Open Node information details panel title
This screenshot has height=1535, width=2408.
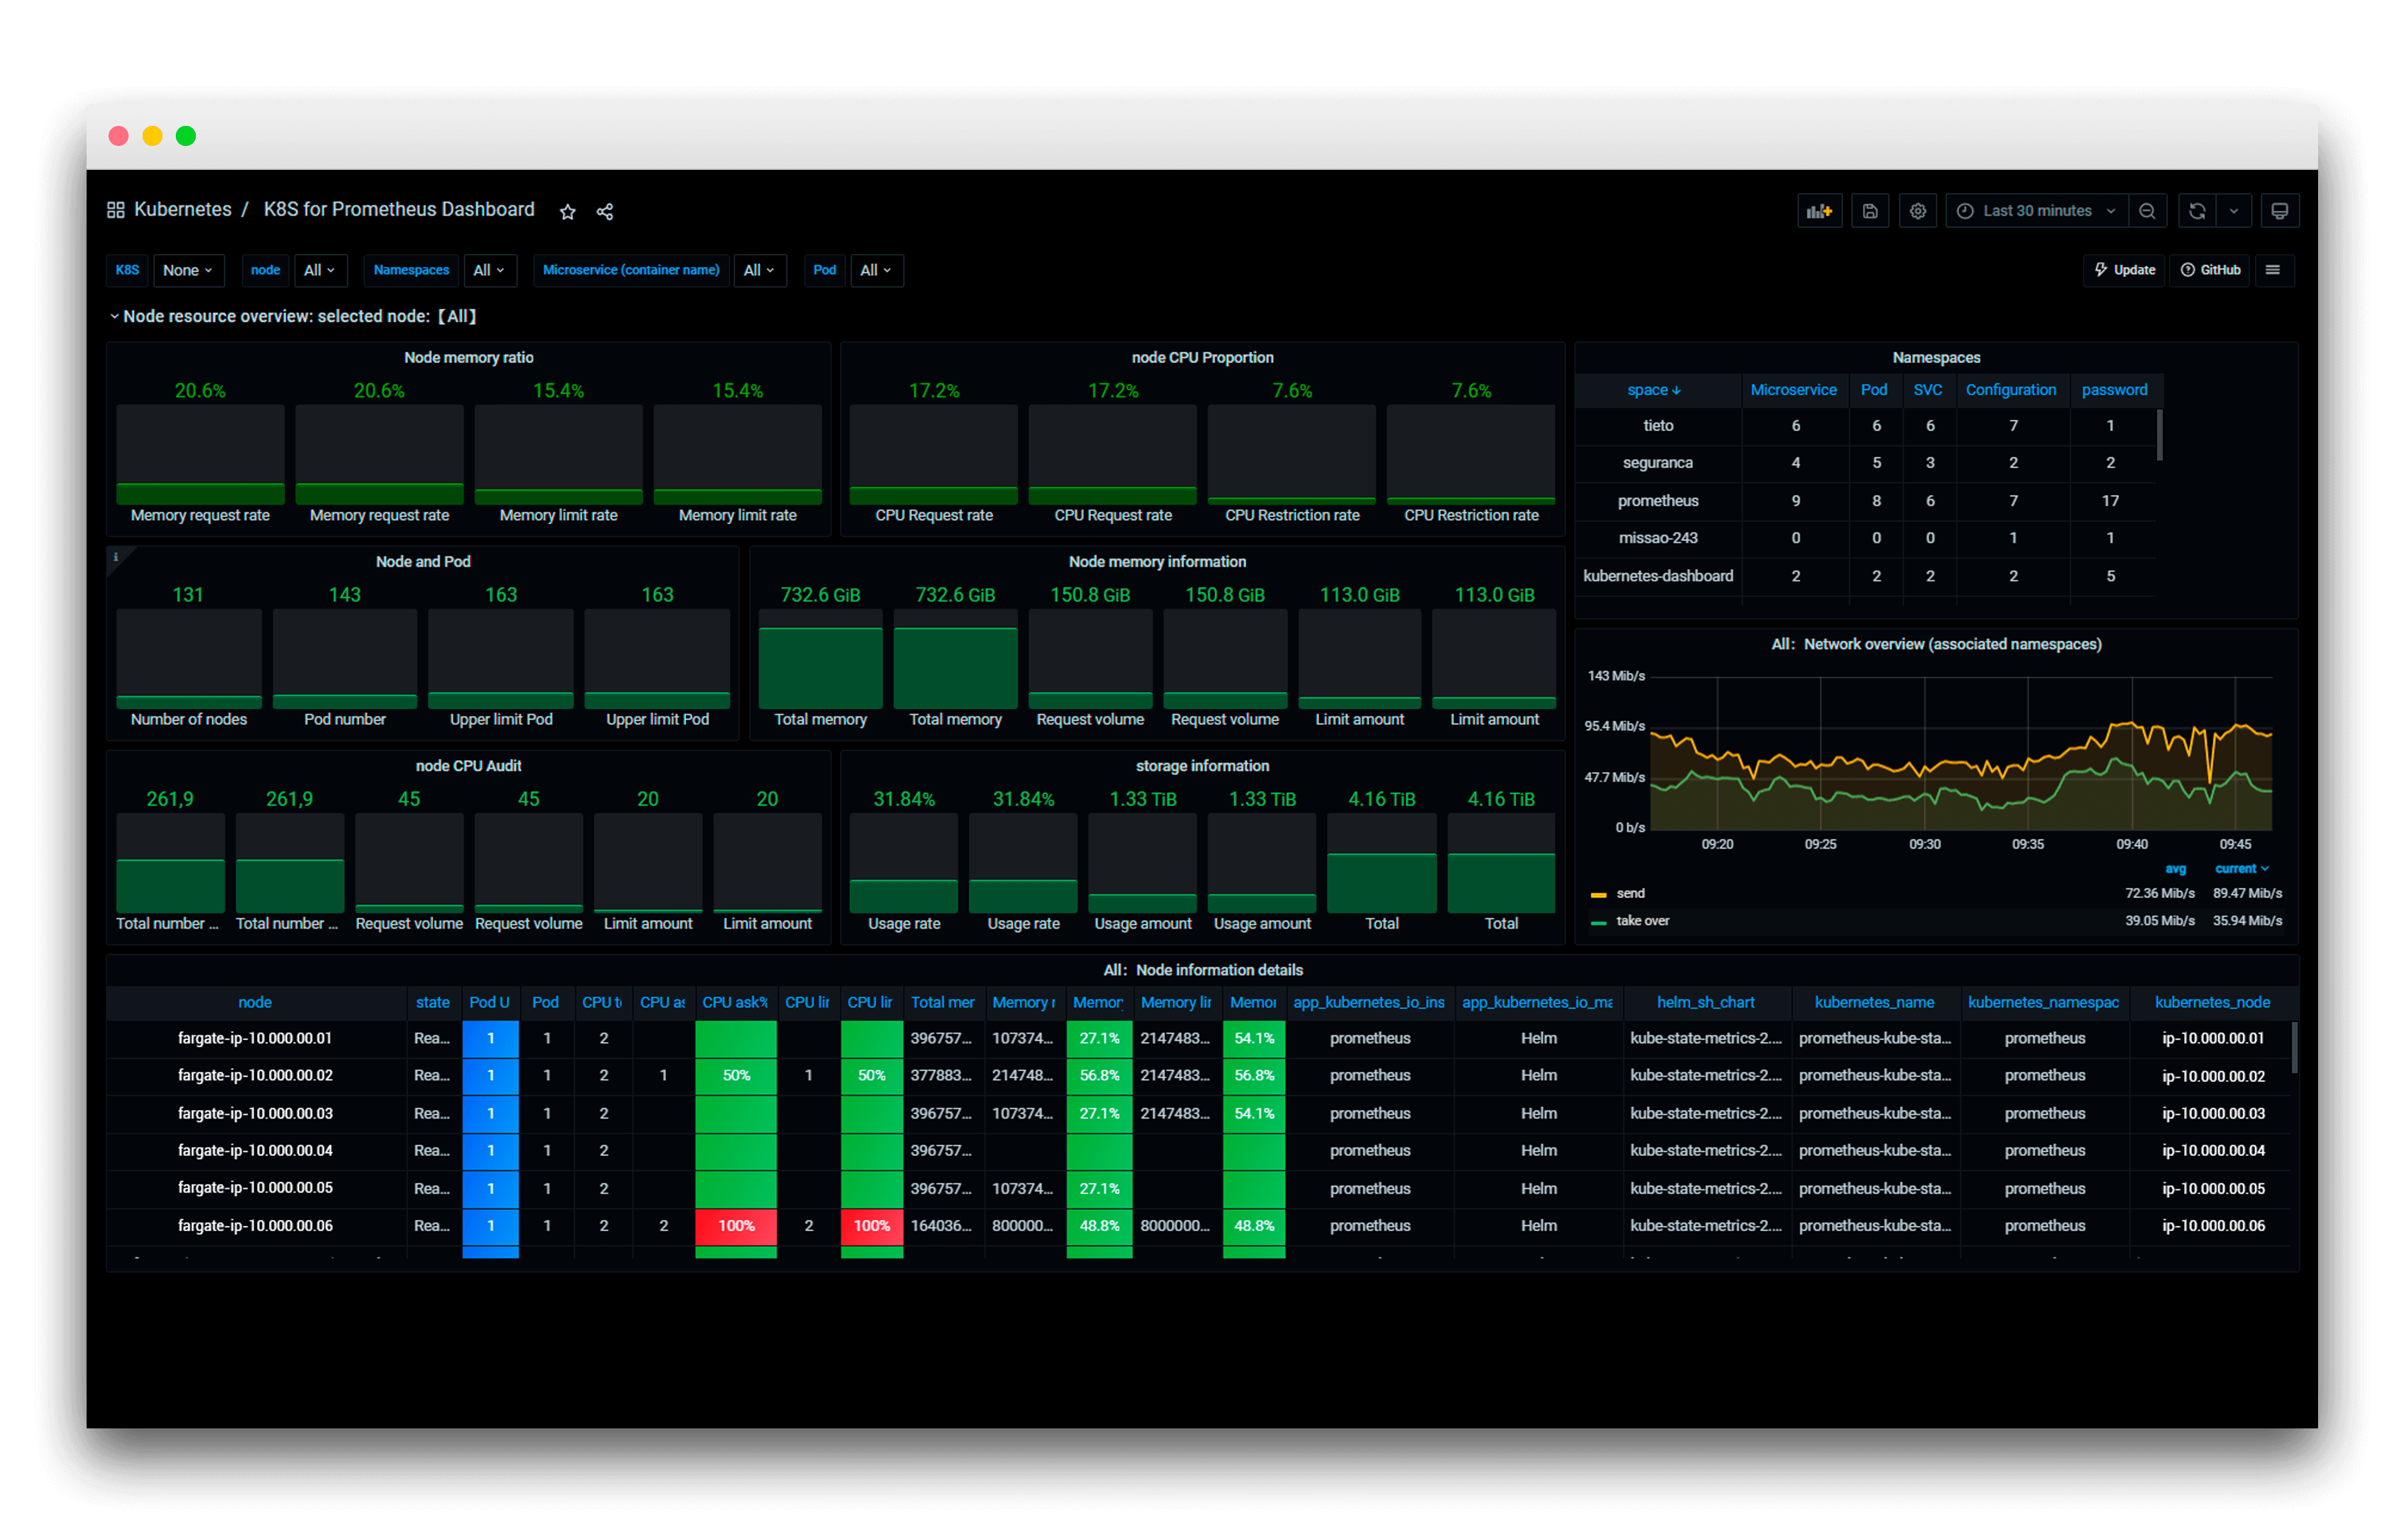[x=1202, y=970]
